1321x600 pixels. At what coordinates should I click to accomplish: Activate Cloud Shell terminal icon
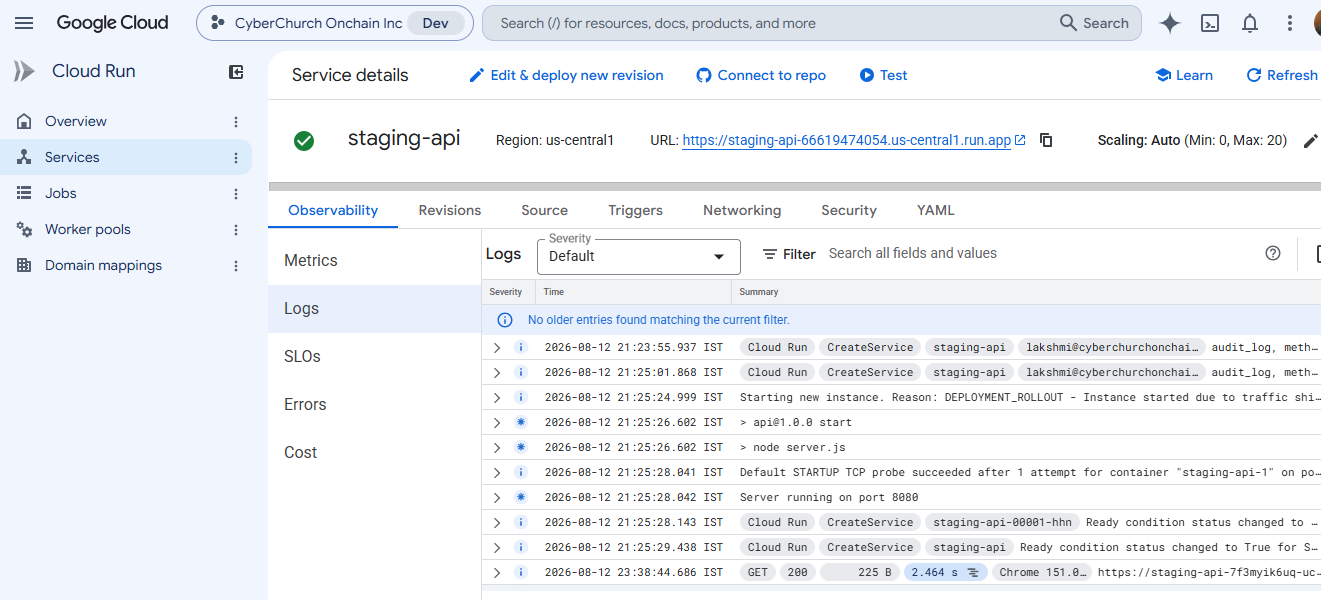coord(1210,23)
